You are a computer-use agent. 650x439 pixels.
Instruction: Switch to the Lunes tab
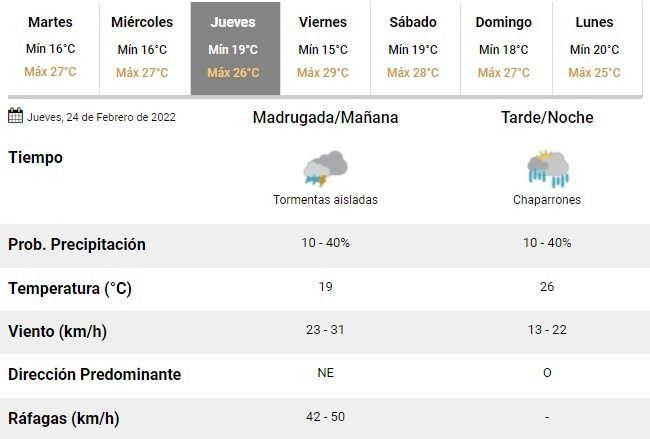[x=594, y=47]
